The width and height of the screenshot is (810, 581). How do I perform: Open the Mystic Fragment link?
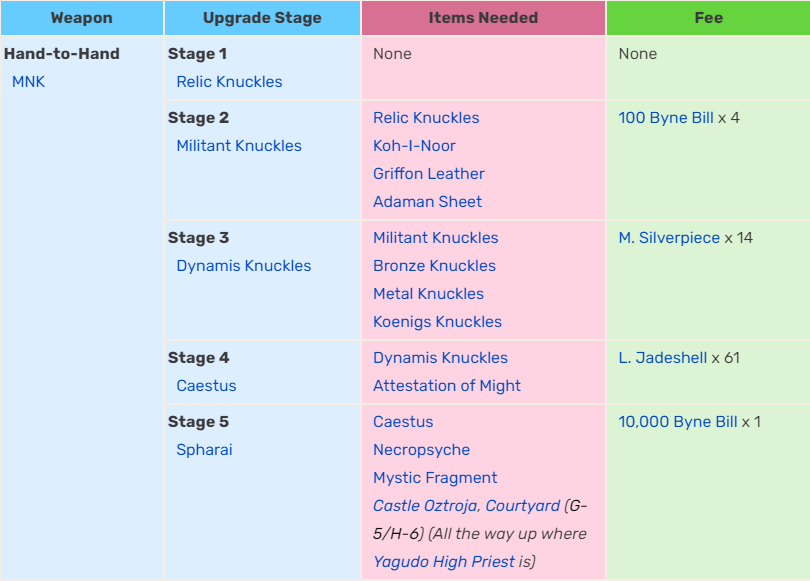point(435,477)
